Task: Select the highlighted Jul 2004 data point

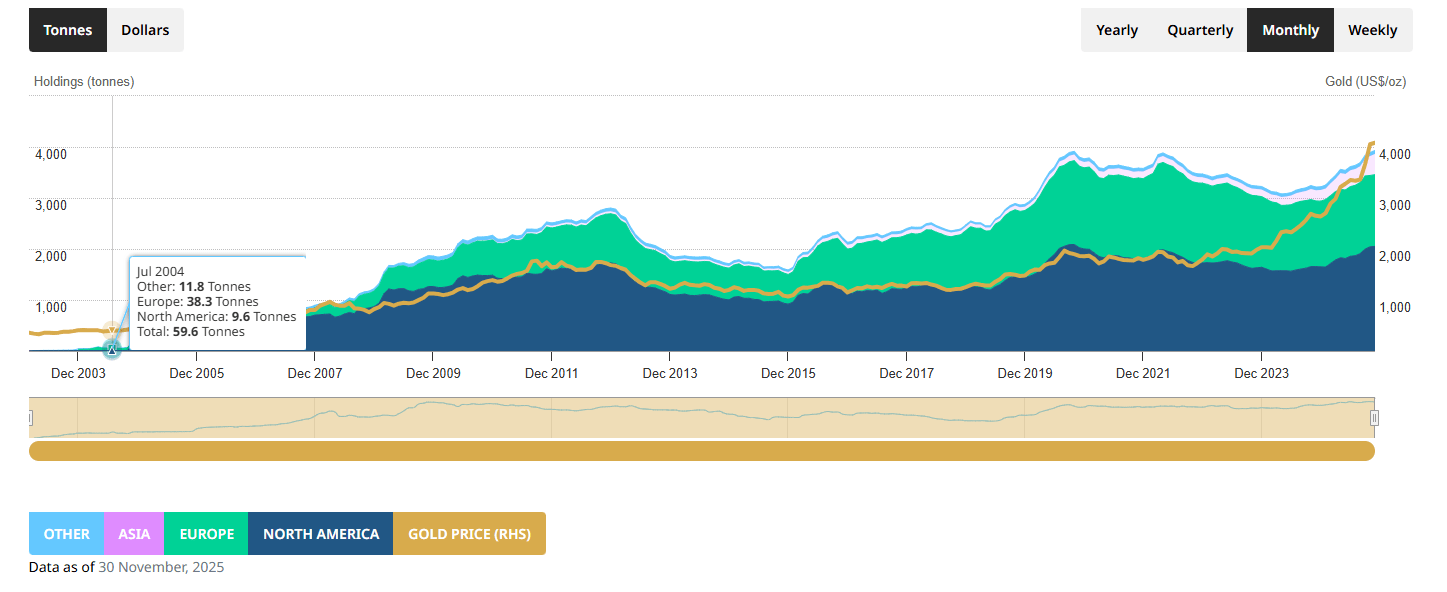Action: pyautogui.click(x=112, y=349)
